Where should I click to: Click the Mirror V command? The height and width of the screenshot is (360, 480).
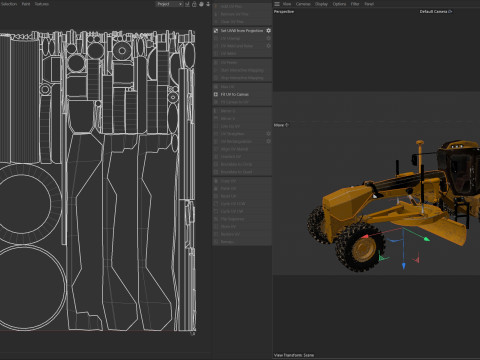pos(228,119)
